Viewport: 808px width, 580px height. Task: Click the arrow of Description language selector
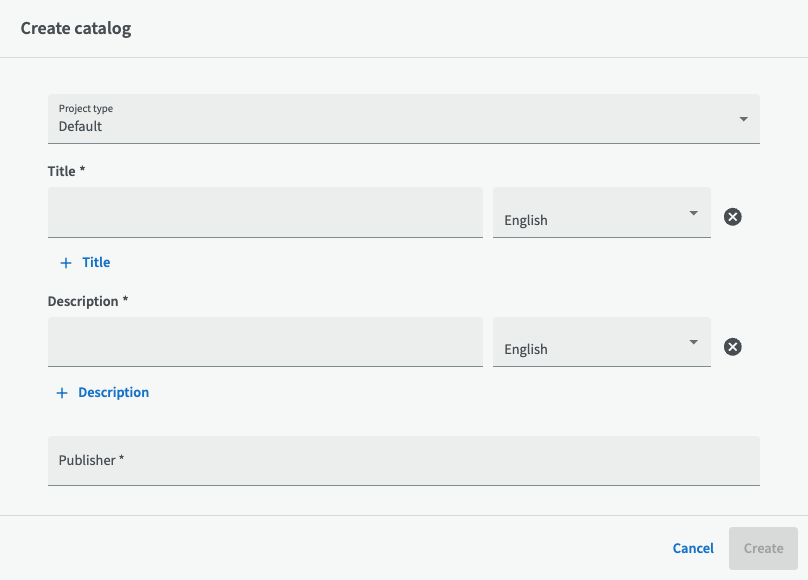tap(694, 342)
